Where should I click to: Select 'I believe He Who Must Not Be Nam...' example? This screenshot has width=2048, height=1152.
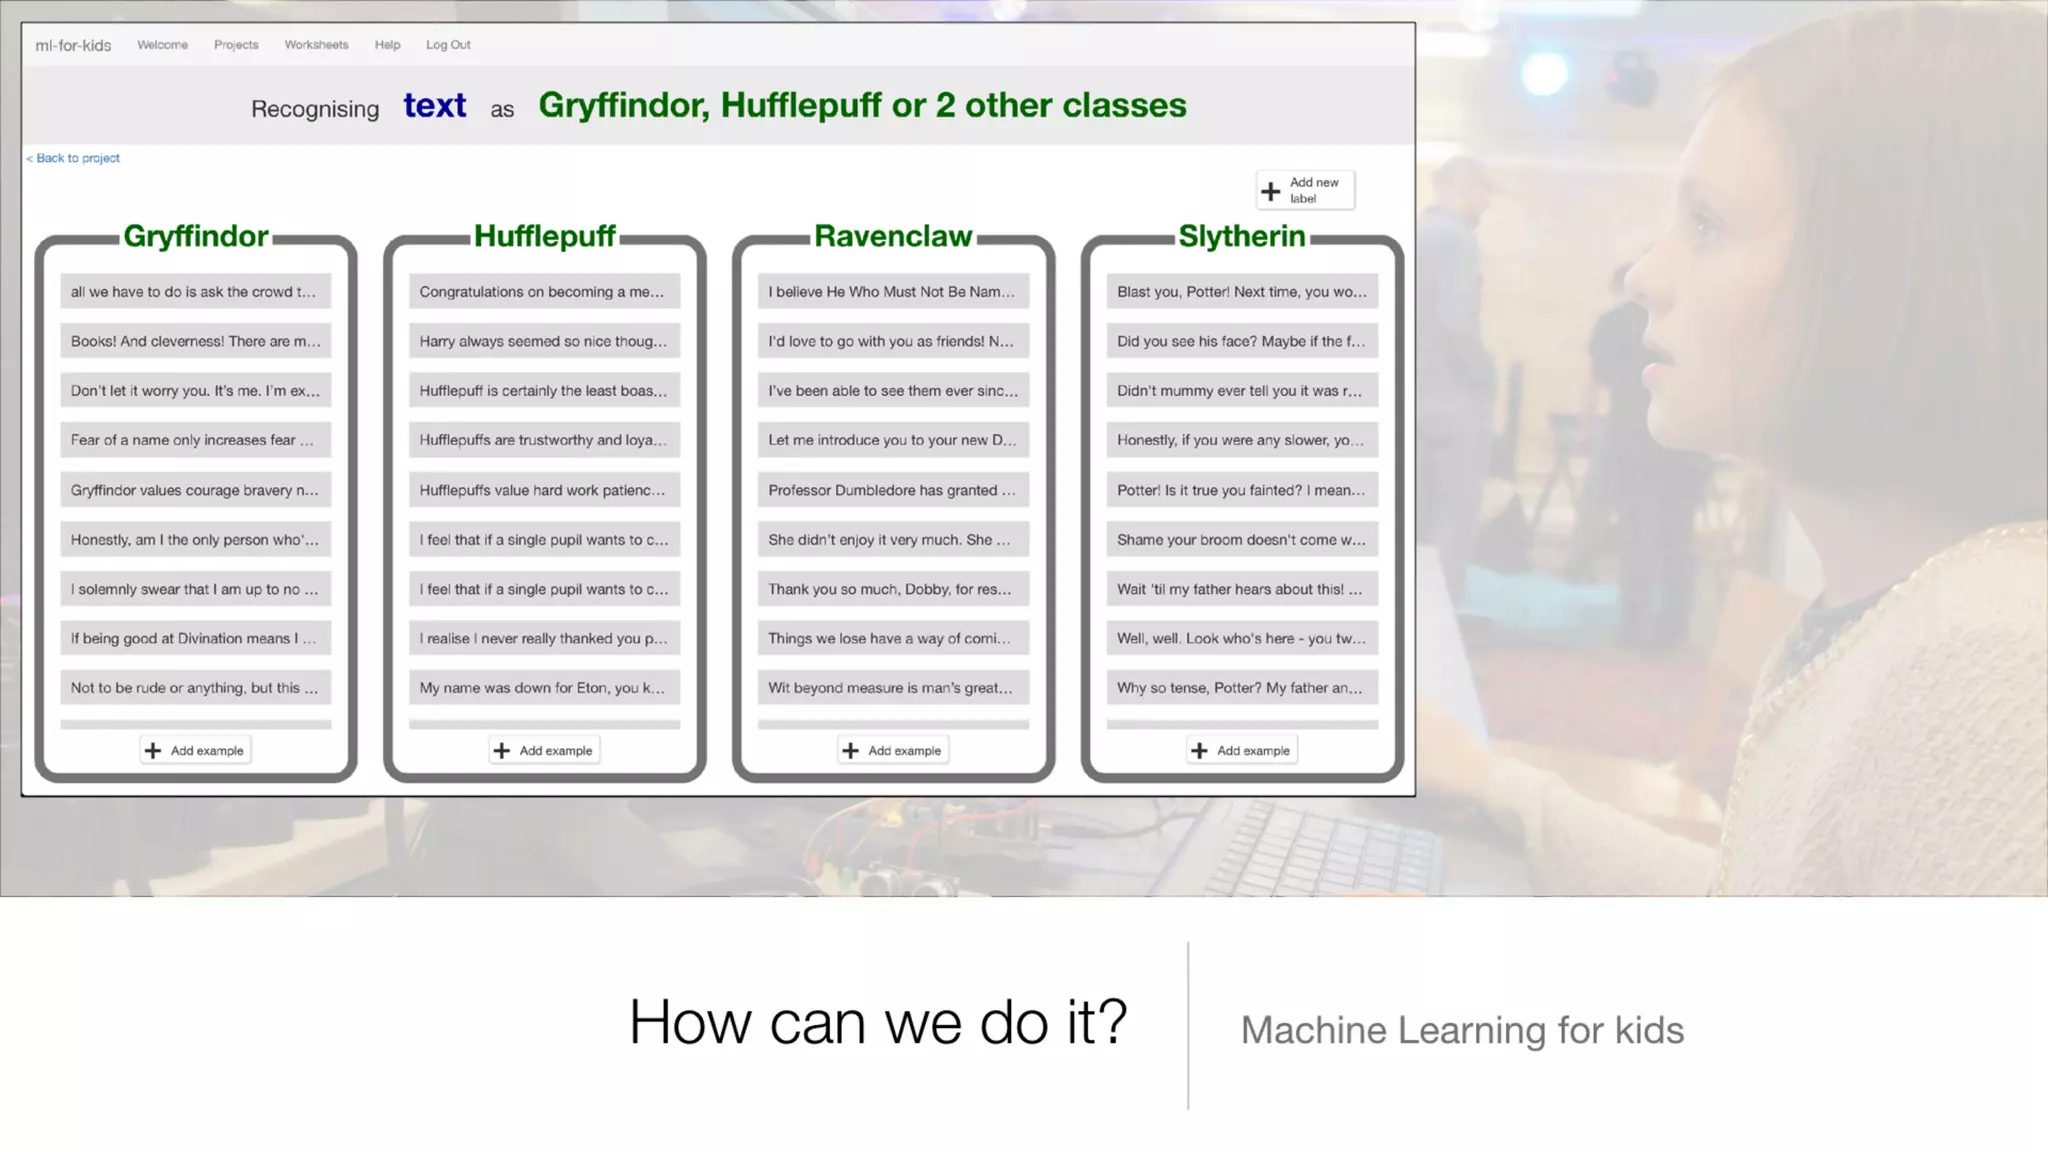893,292
